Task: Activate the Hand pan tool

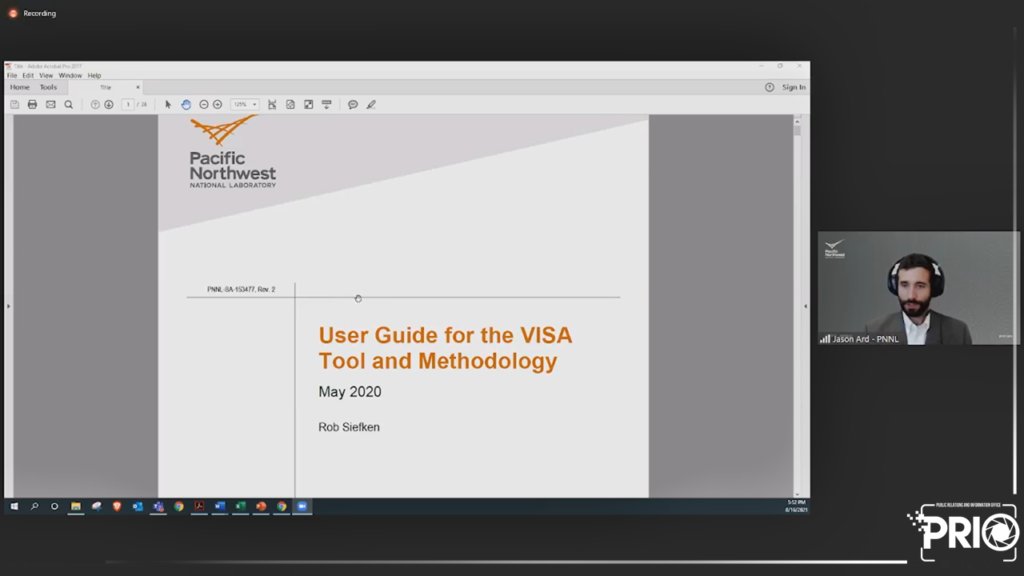Action: [186, 104]
